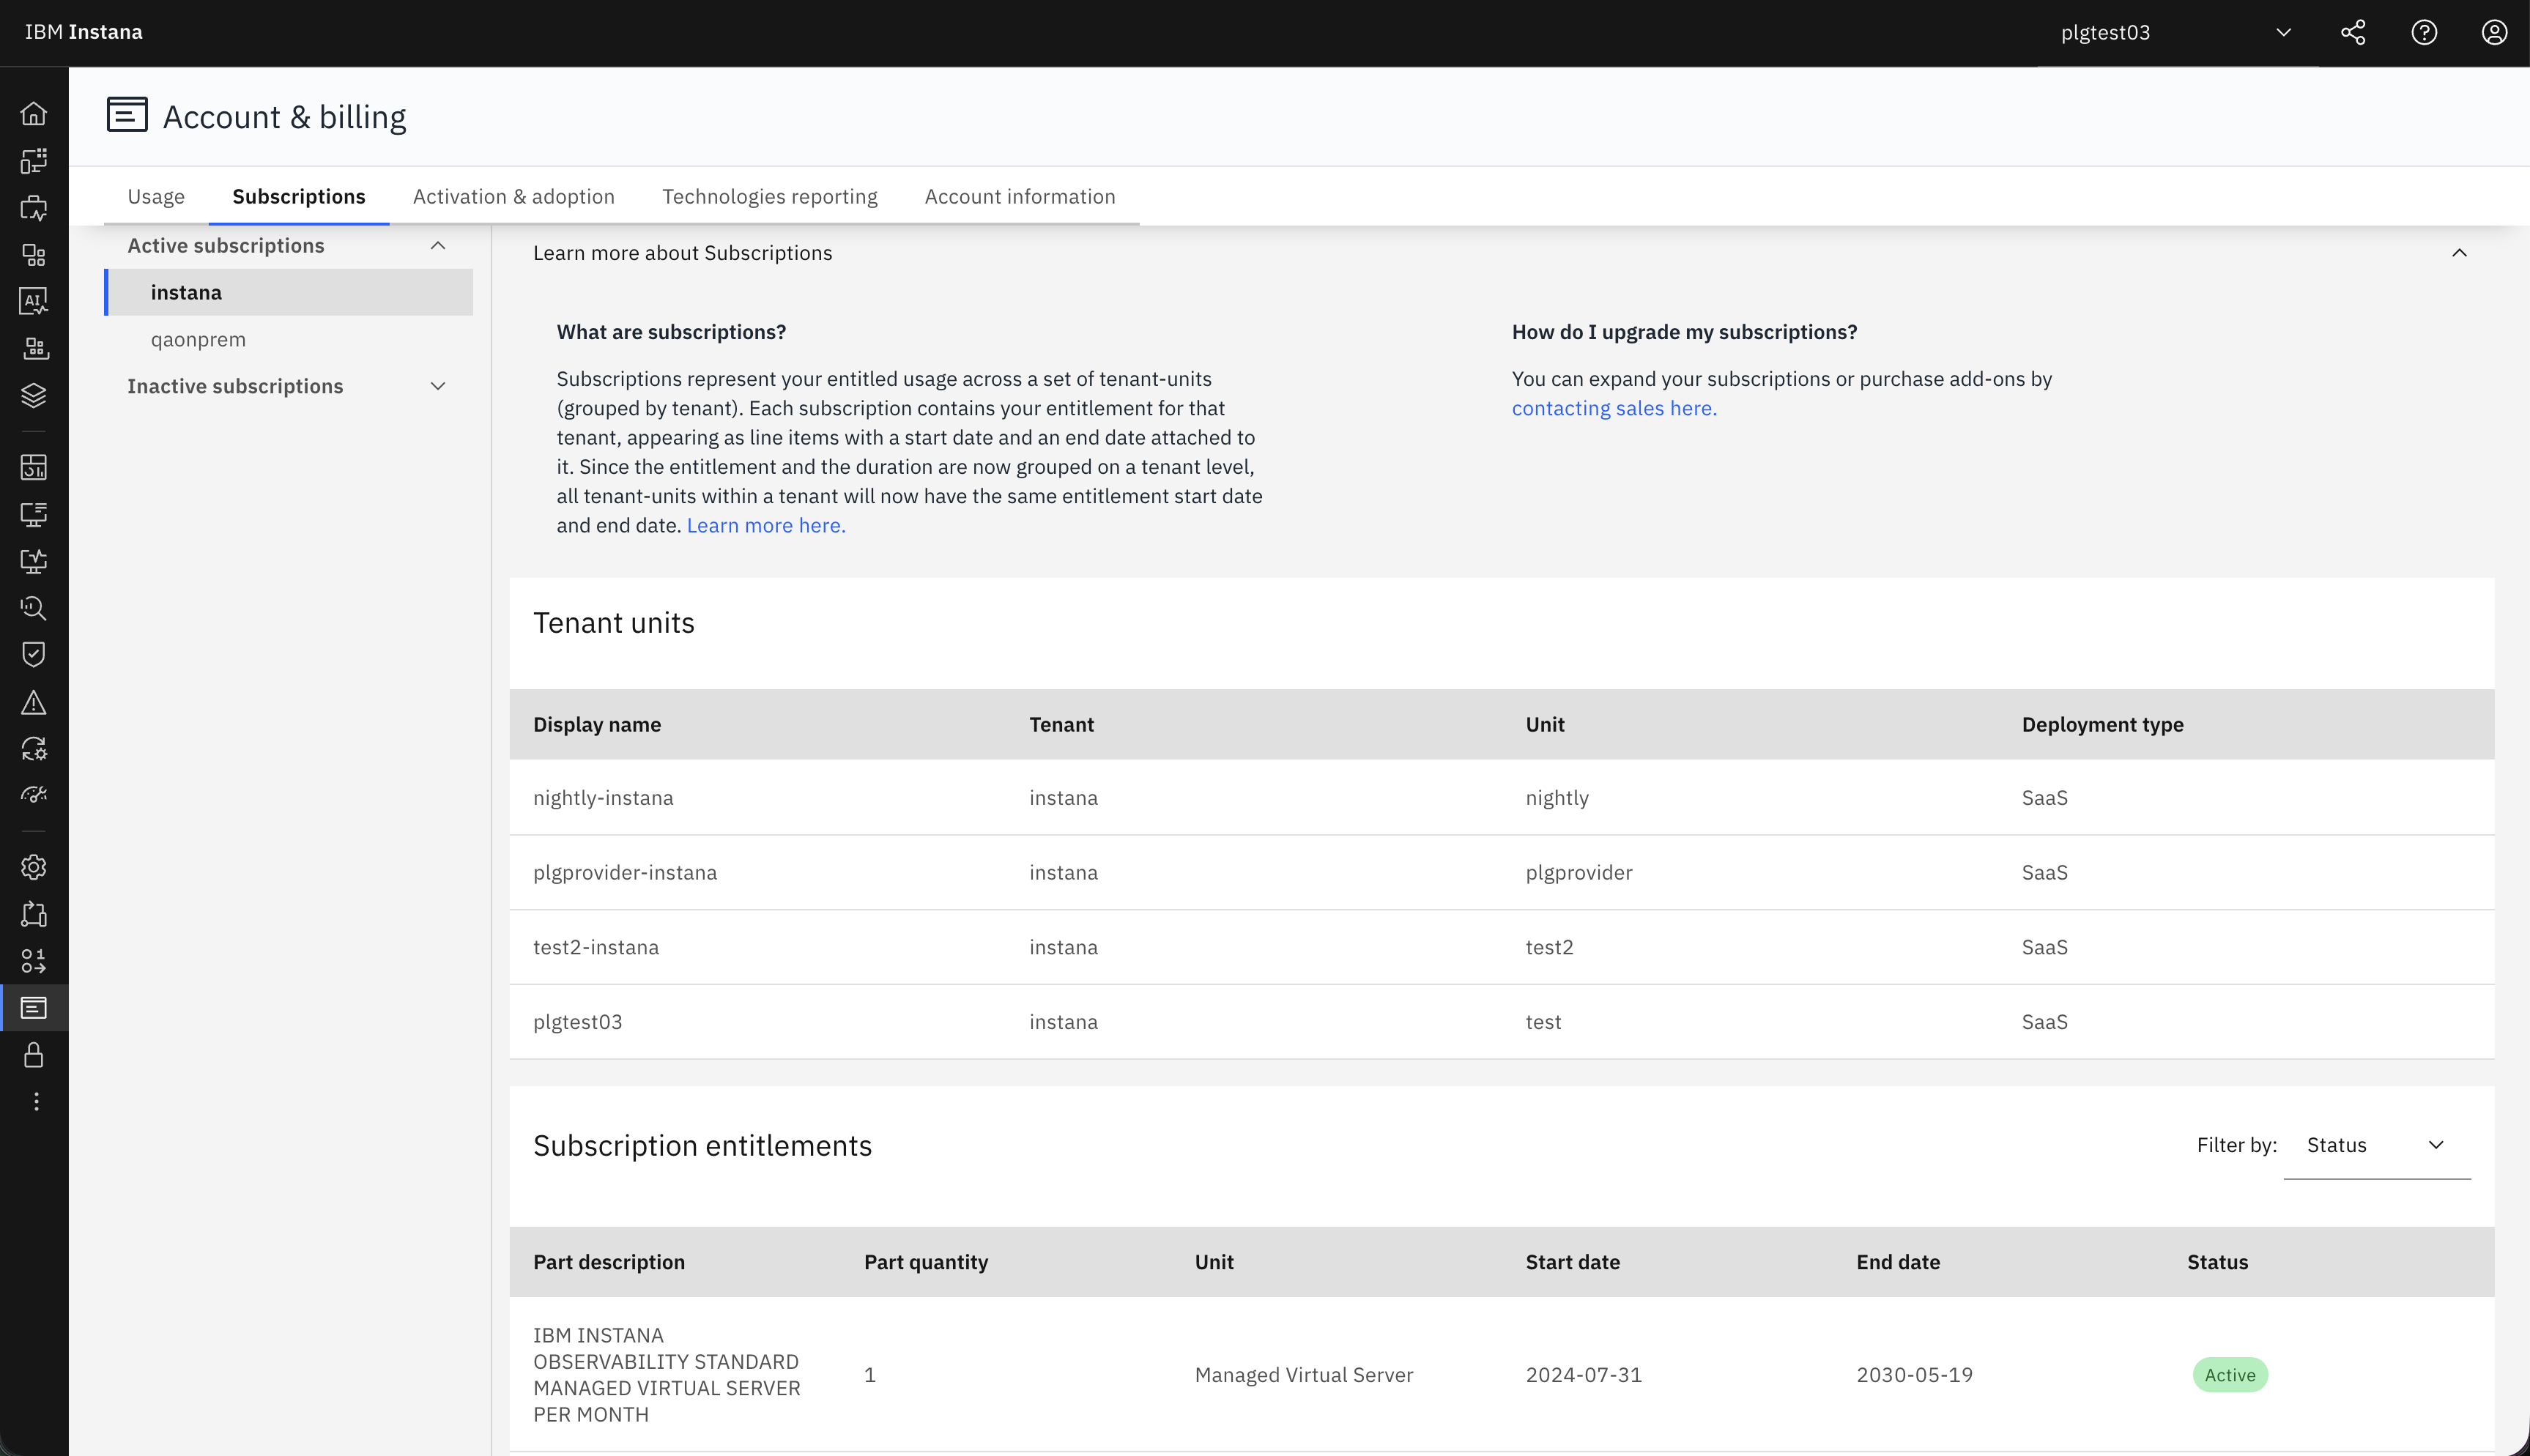Open the plgtest03 tenant unit dropdown
Viewport: 2530px width, 1456px height.
click(x=2177, y=33)
